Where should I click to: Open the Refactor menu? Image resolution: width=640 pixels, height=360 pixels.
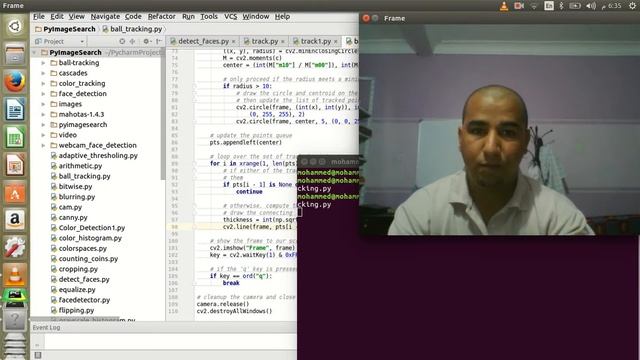coord(161,16)
